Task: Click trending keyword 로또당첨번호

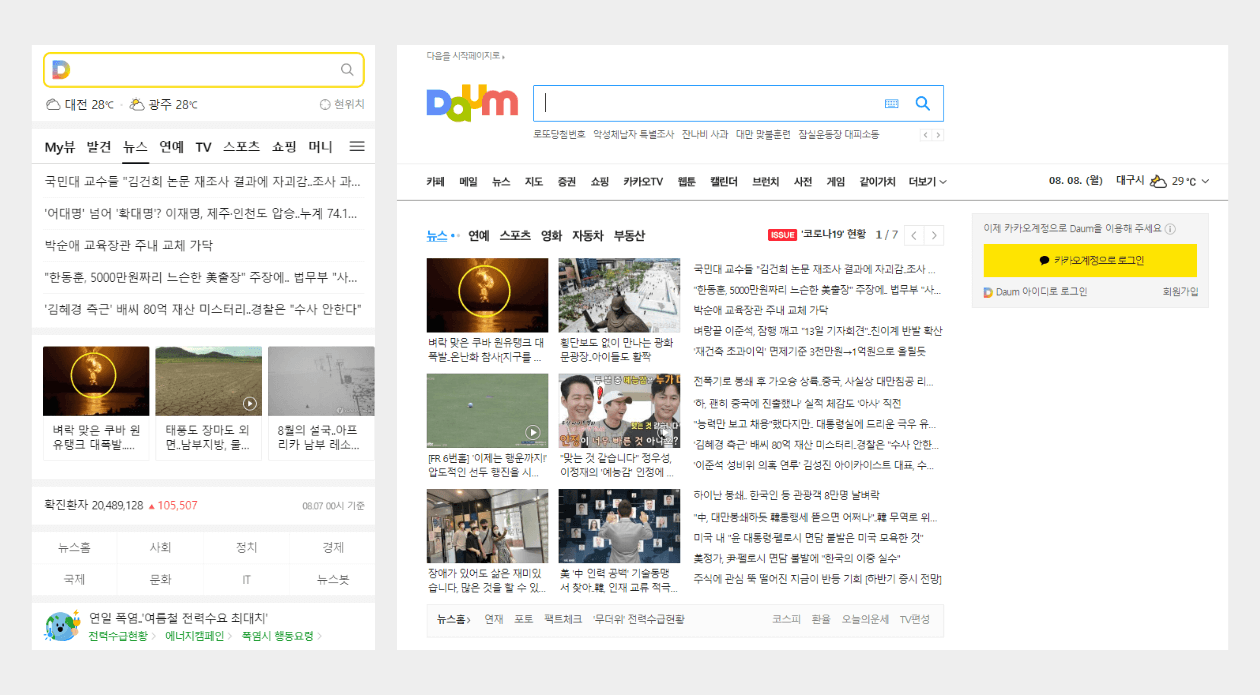Action: (559, 134)
